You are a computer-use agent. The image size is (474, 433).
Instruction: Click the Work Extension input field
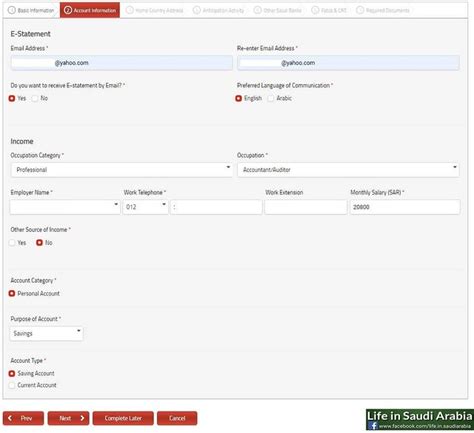coord(306,207)
